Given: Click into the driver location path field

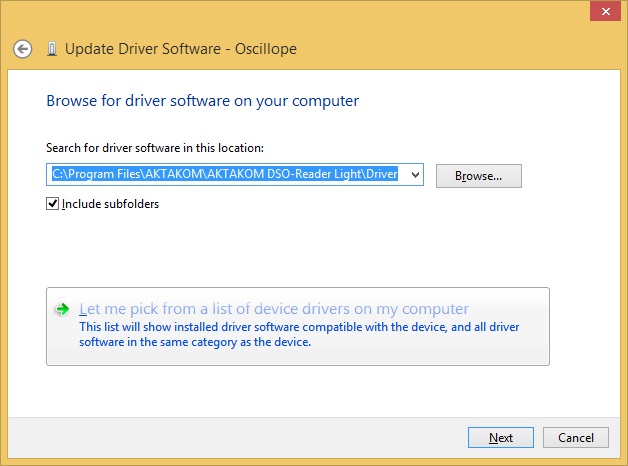Looking at the screenshot, I should [235, 175].
